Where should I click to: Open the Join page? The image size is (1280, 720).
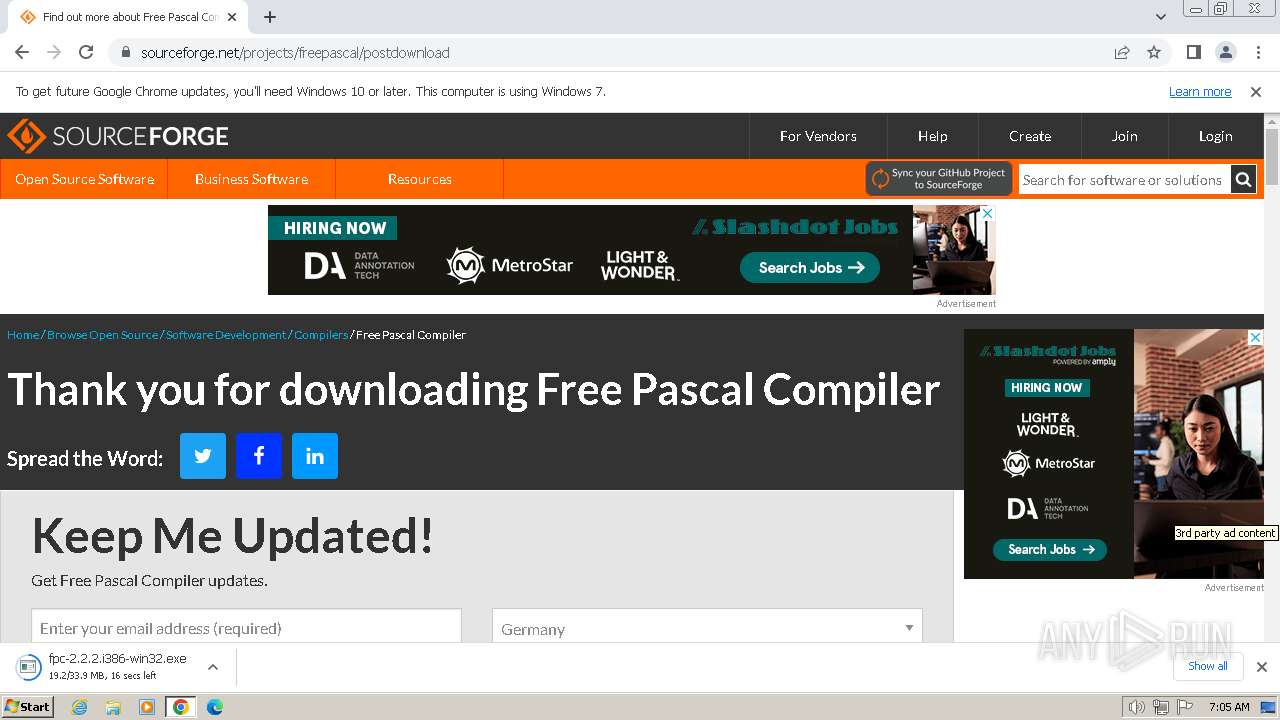pyautogui.click(x=1125, y=136)
